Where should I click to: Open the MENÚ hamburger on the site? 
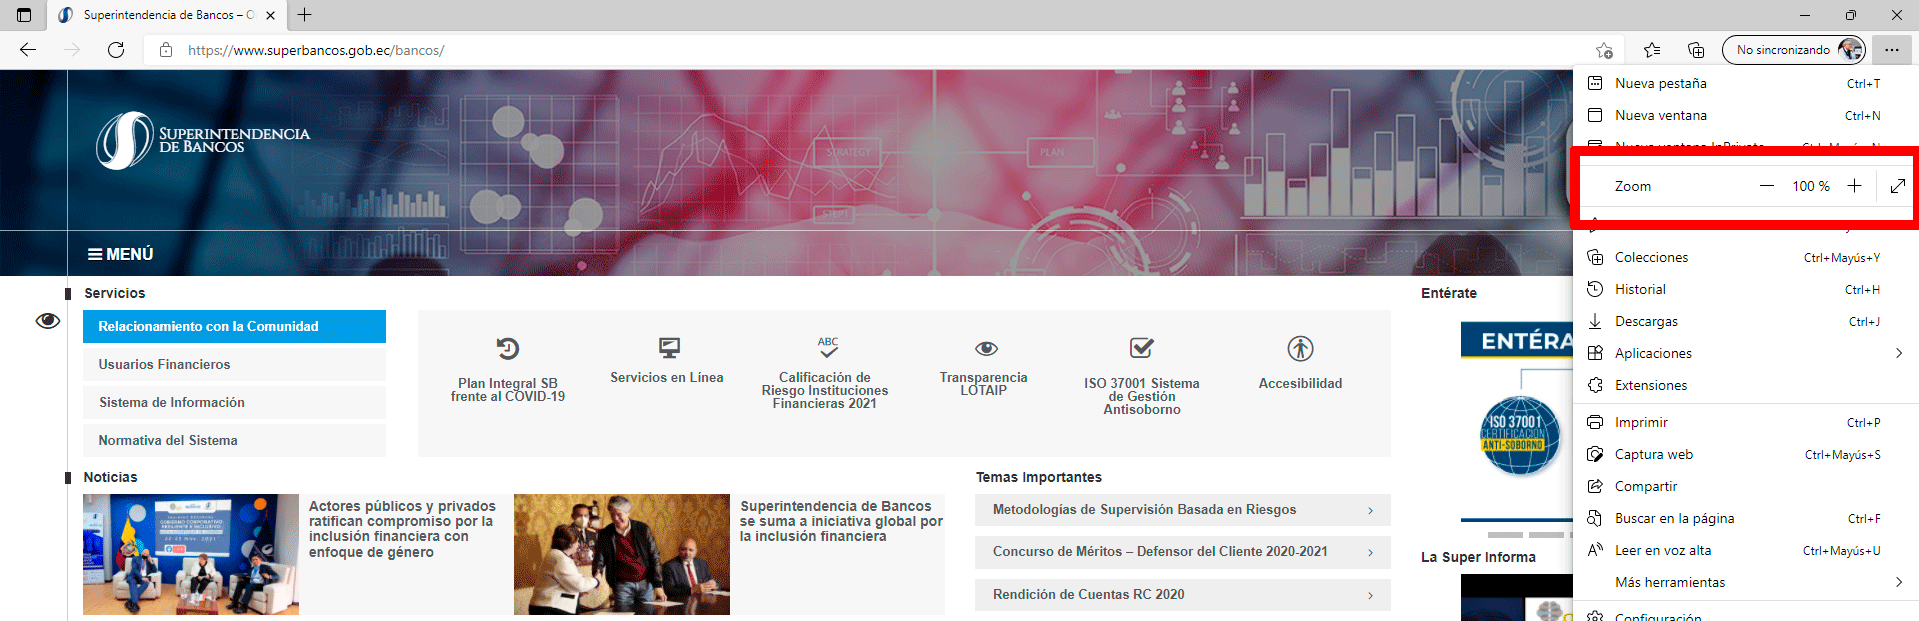[x=121, y=255]
